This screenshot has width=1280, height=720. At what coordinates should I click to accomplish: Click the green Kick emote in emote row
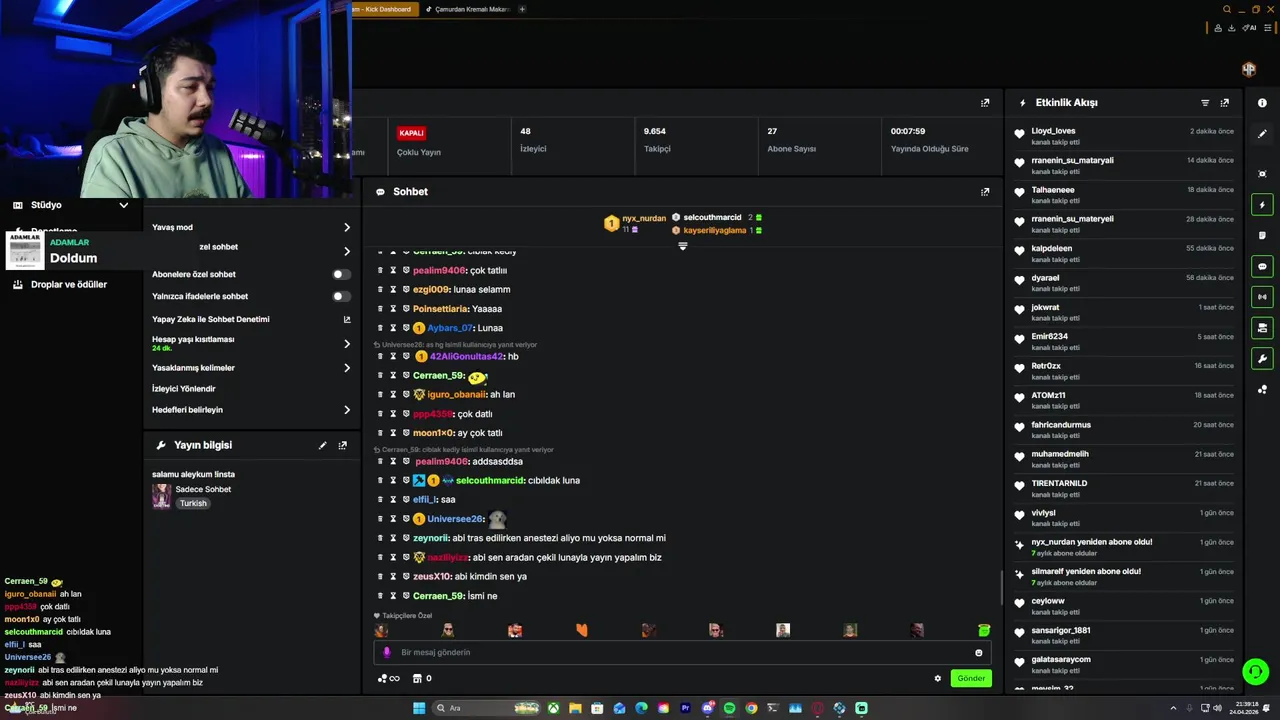pos(984,631)
